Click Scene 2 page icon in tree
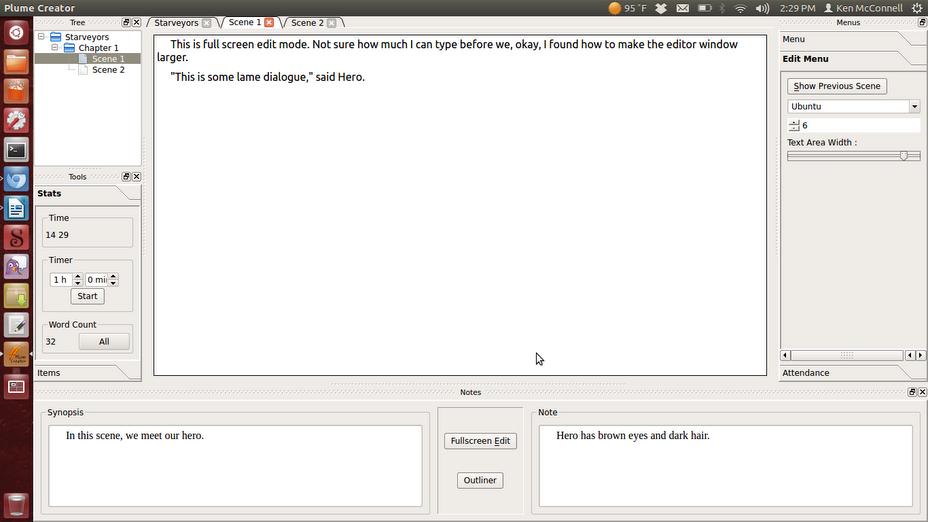This screenshot has width=928, height=522. pos(83,69)
